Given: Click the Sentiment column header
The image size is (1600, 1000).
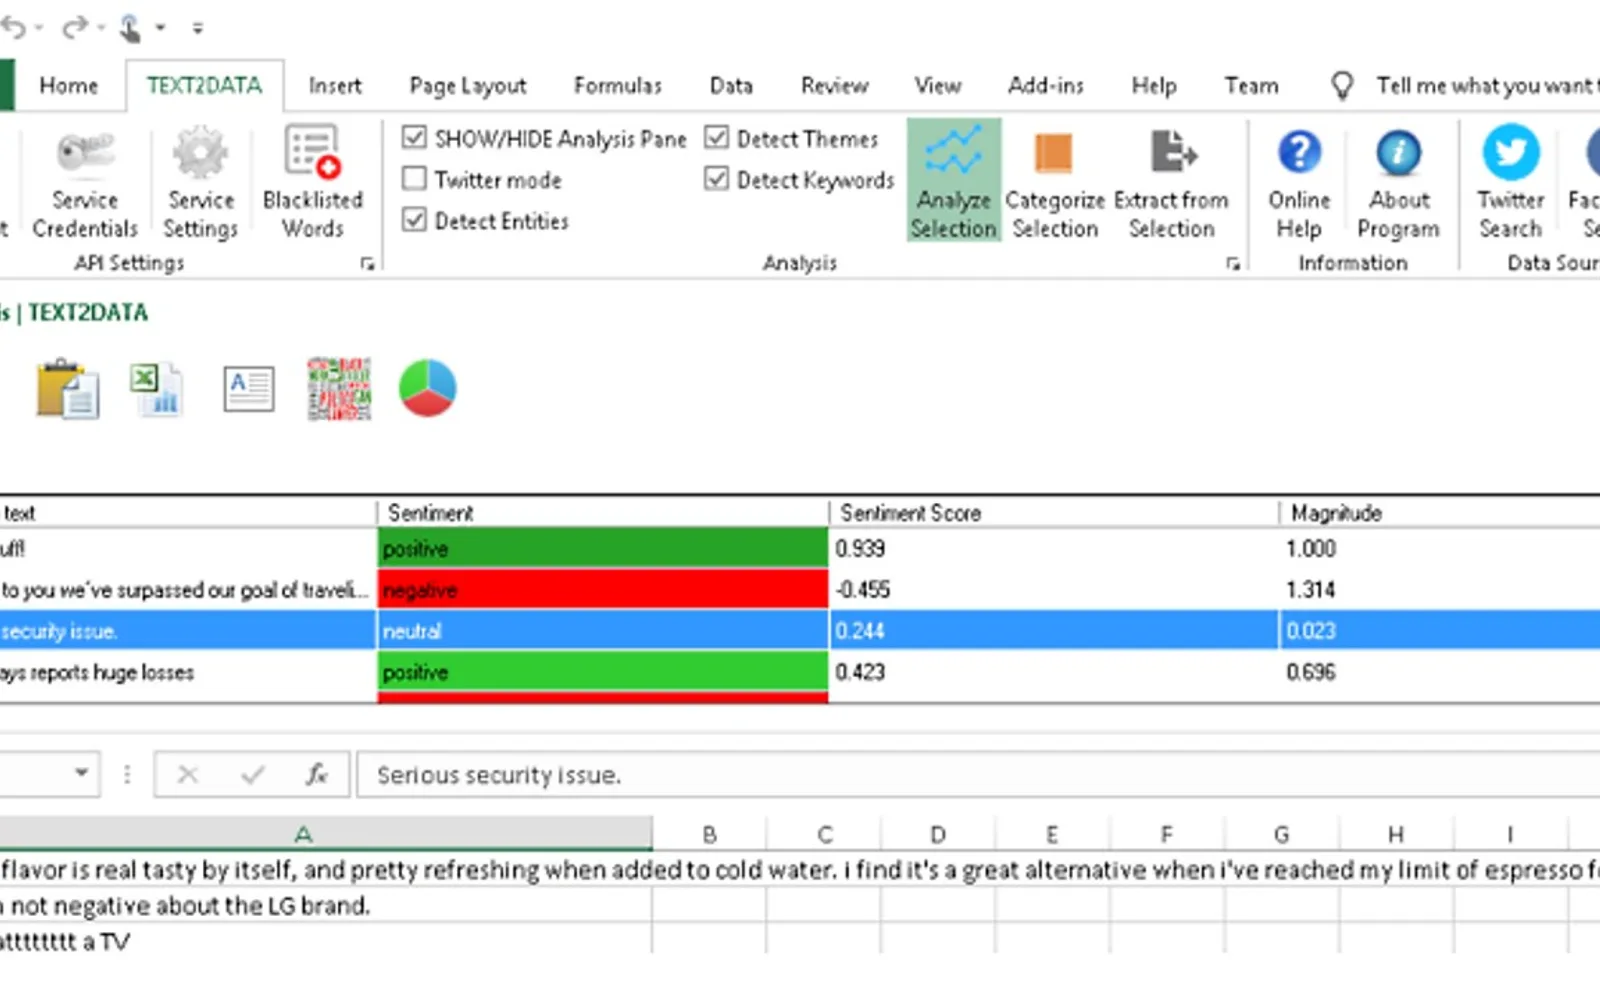Looking at the screenshot, I should point(603,513).
